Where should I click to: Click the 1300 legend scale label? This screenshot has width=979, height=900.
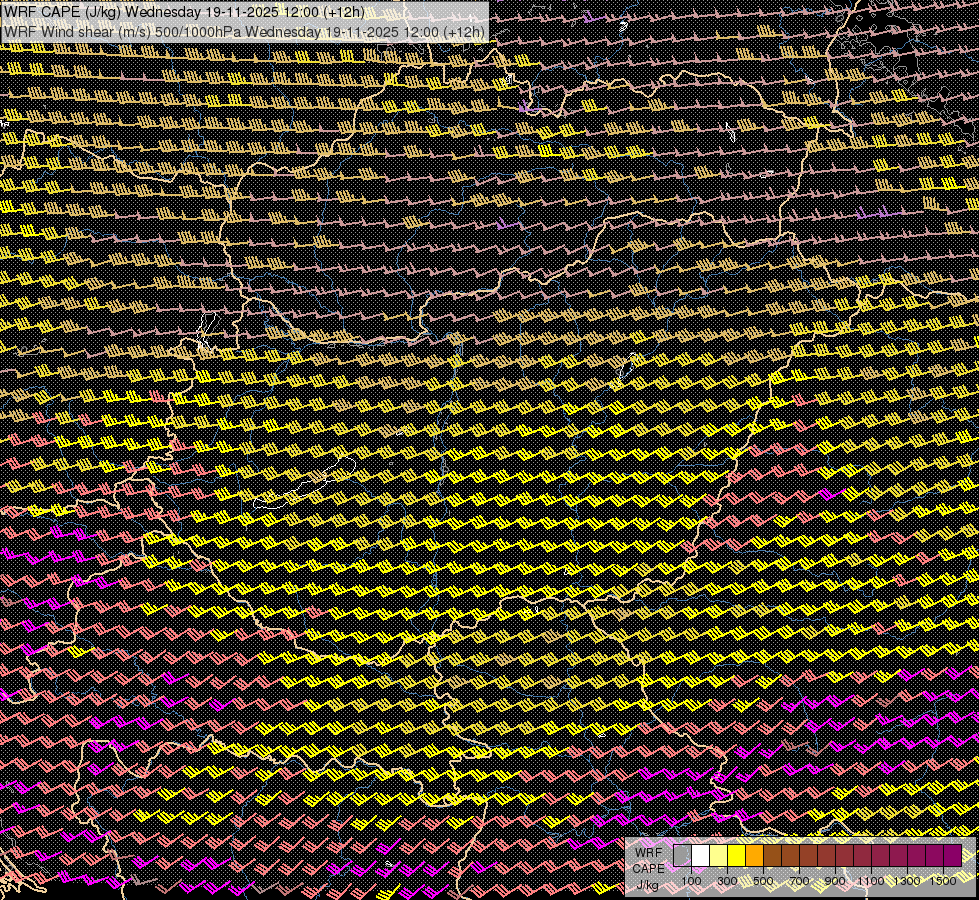907,881
